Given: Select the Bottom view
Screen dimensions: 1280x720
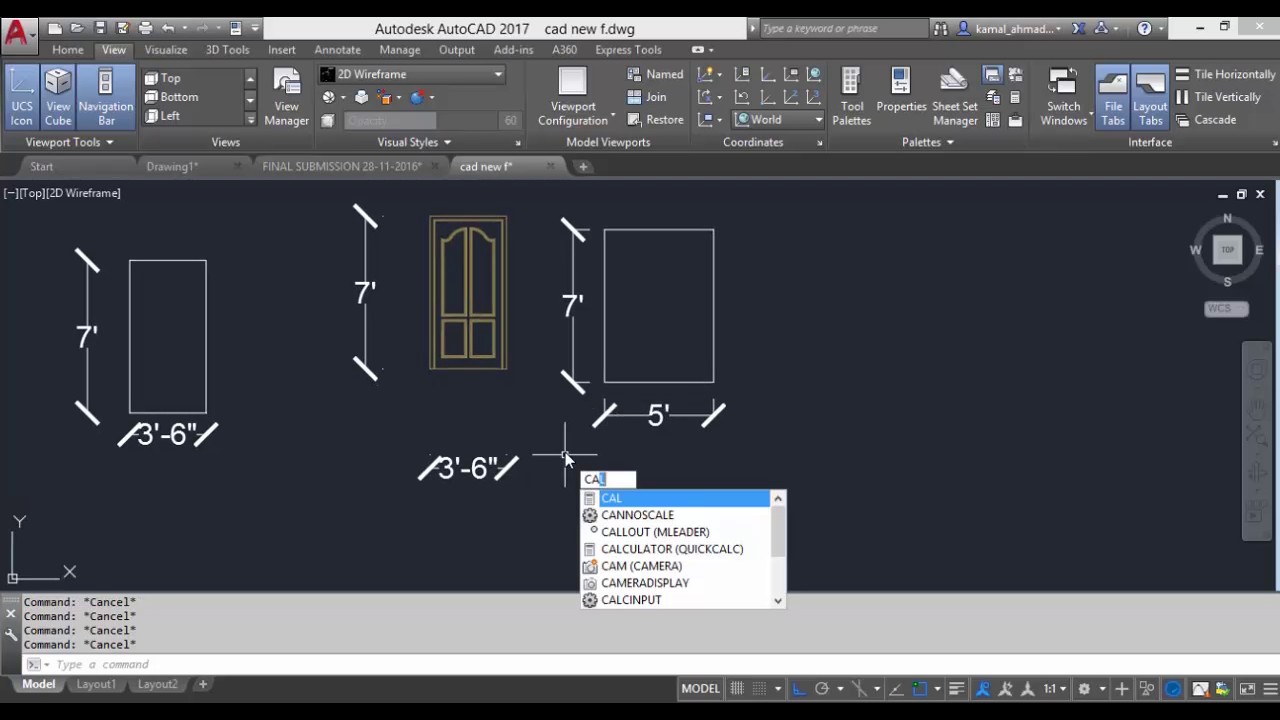Looking at the screenshot, I should 171,97.
